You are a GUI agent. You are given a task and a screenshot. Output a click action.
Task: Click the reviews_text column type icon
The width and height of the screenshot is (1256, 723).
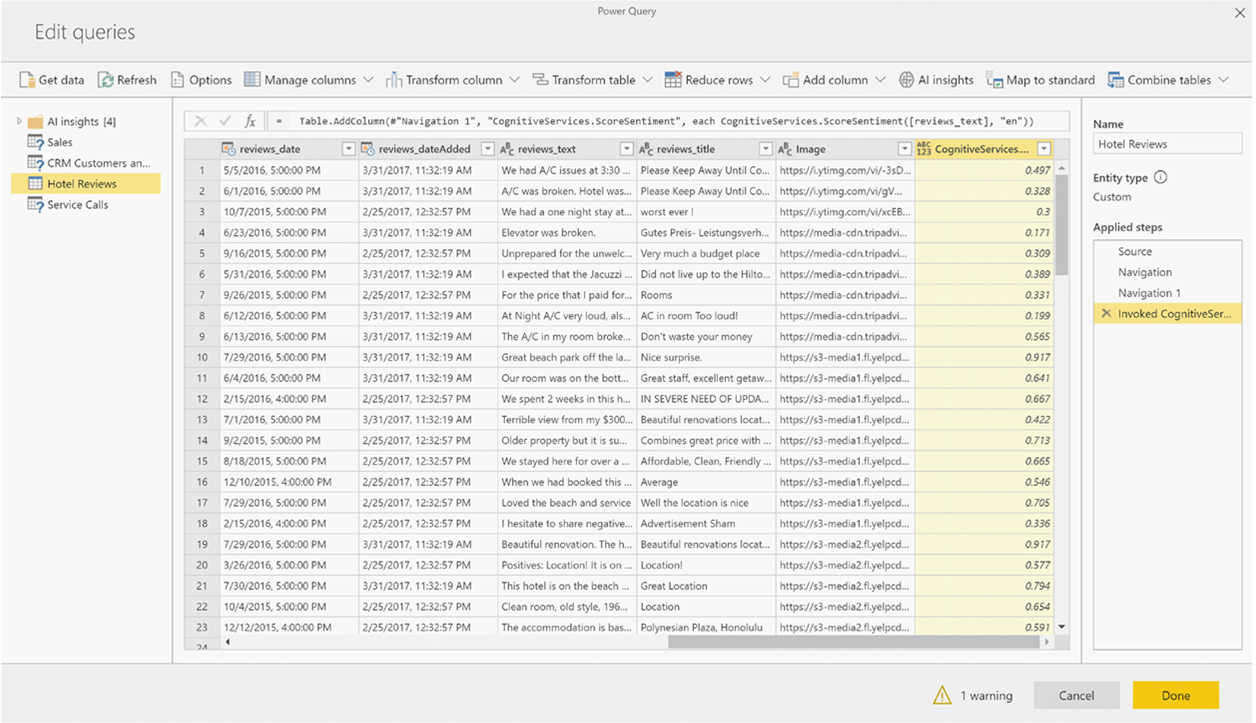[507, 149]
